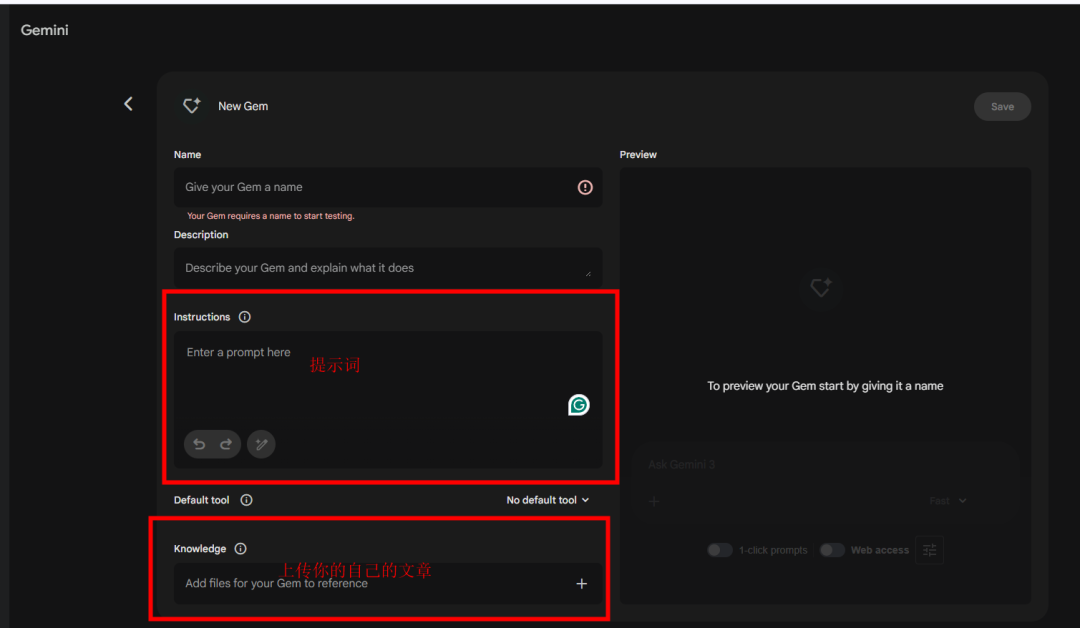Click the Add files for your Gem field
Image resolution: width=1080 pixels, height=628 pixels.
[x=388, y=584]
